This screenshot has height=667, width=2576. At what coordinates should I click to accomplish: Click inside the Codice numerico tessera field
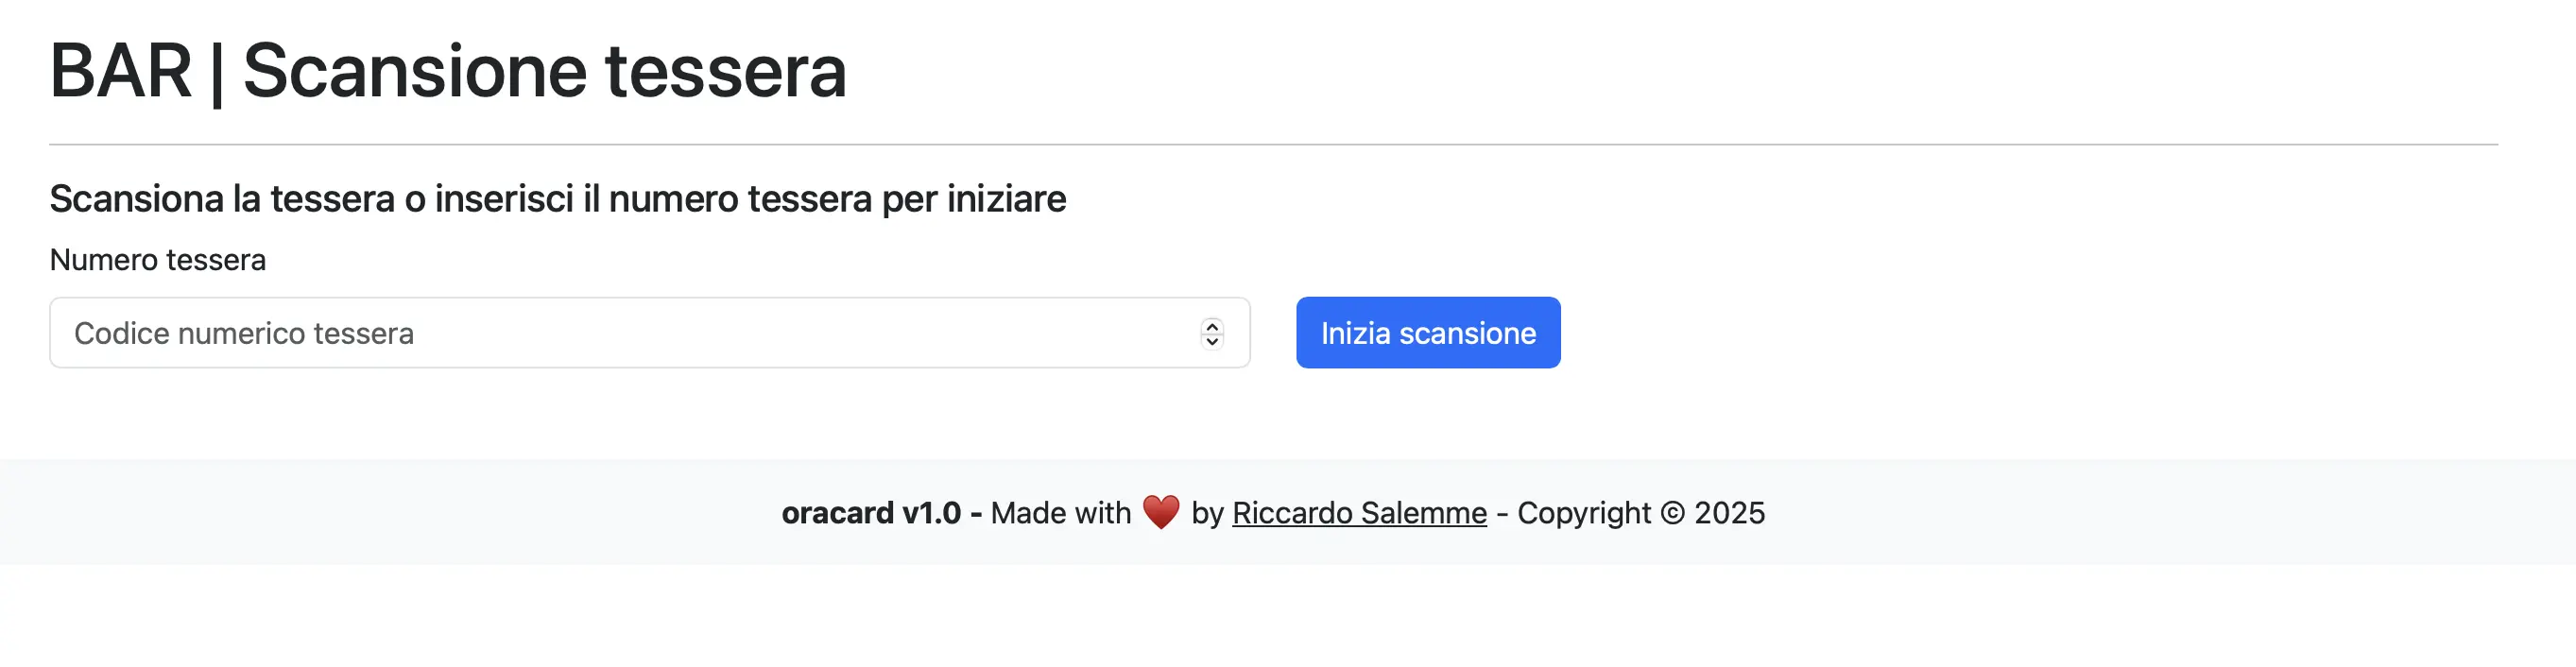point(600,332)
